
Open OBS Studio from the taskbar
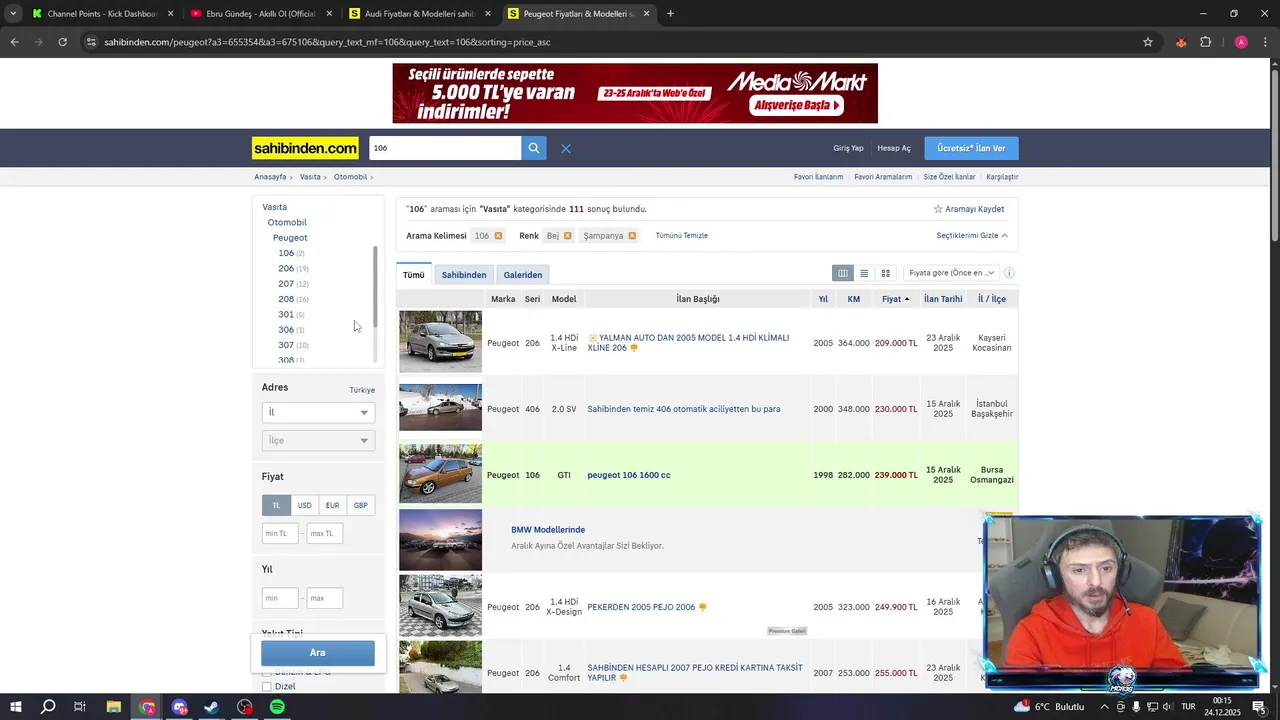coord(245,707)
